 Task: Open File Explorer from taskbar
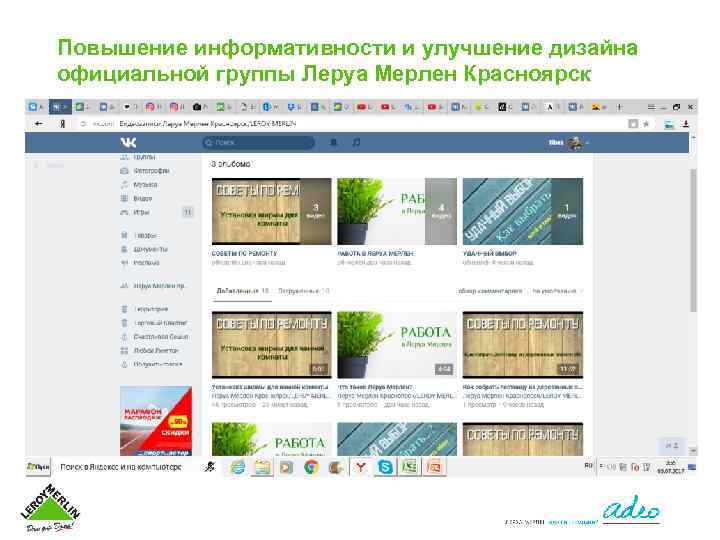coord(262,467)
